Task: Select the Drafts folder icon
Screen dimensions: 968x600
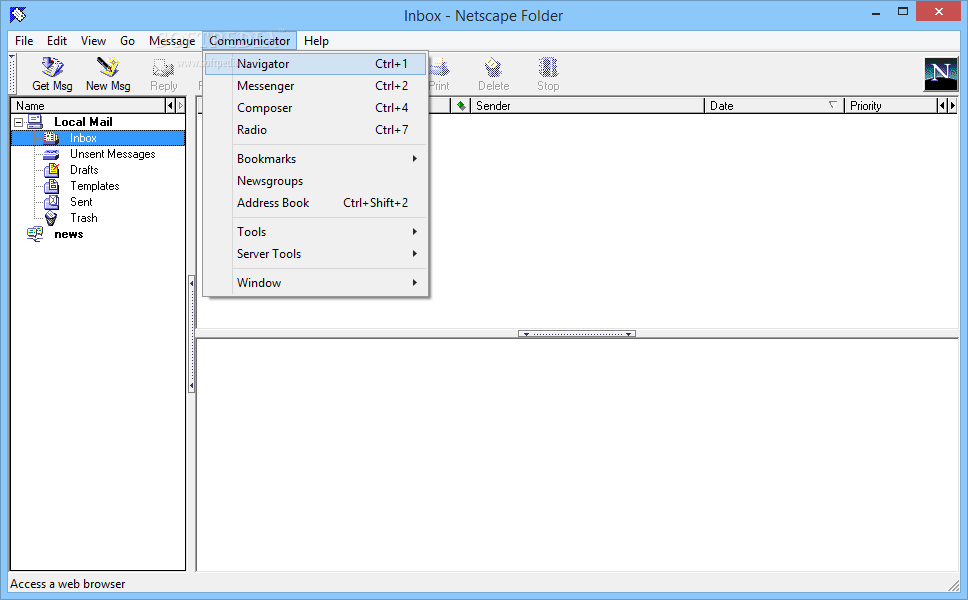Action: (52, 169)
